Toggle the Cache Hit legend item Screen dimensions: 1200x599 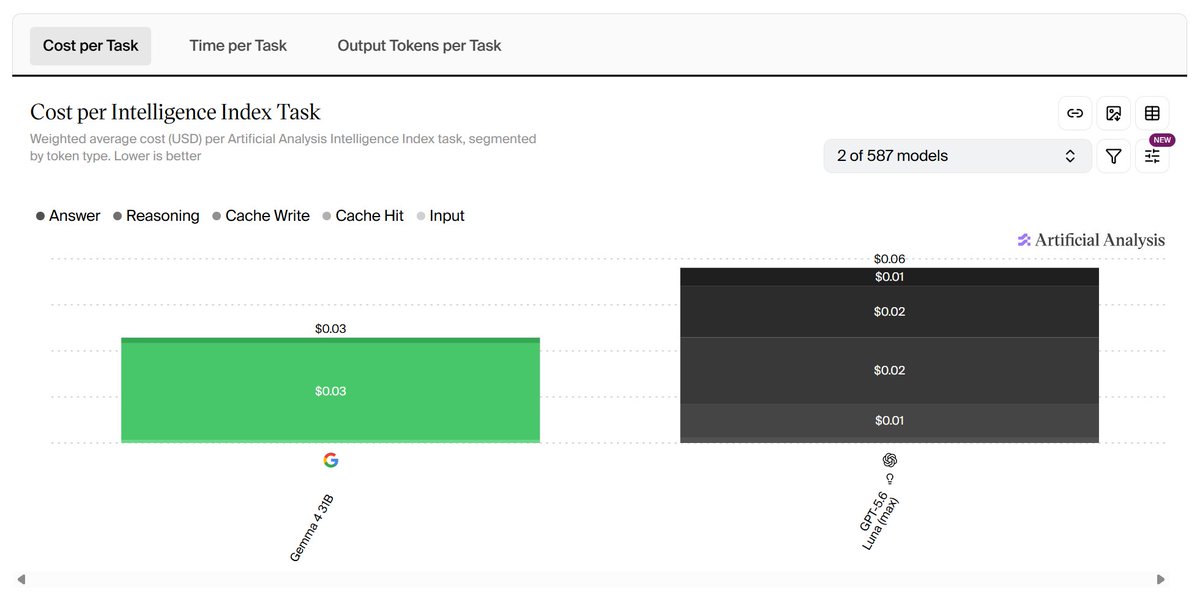pos(363,216)
